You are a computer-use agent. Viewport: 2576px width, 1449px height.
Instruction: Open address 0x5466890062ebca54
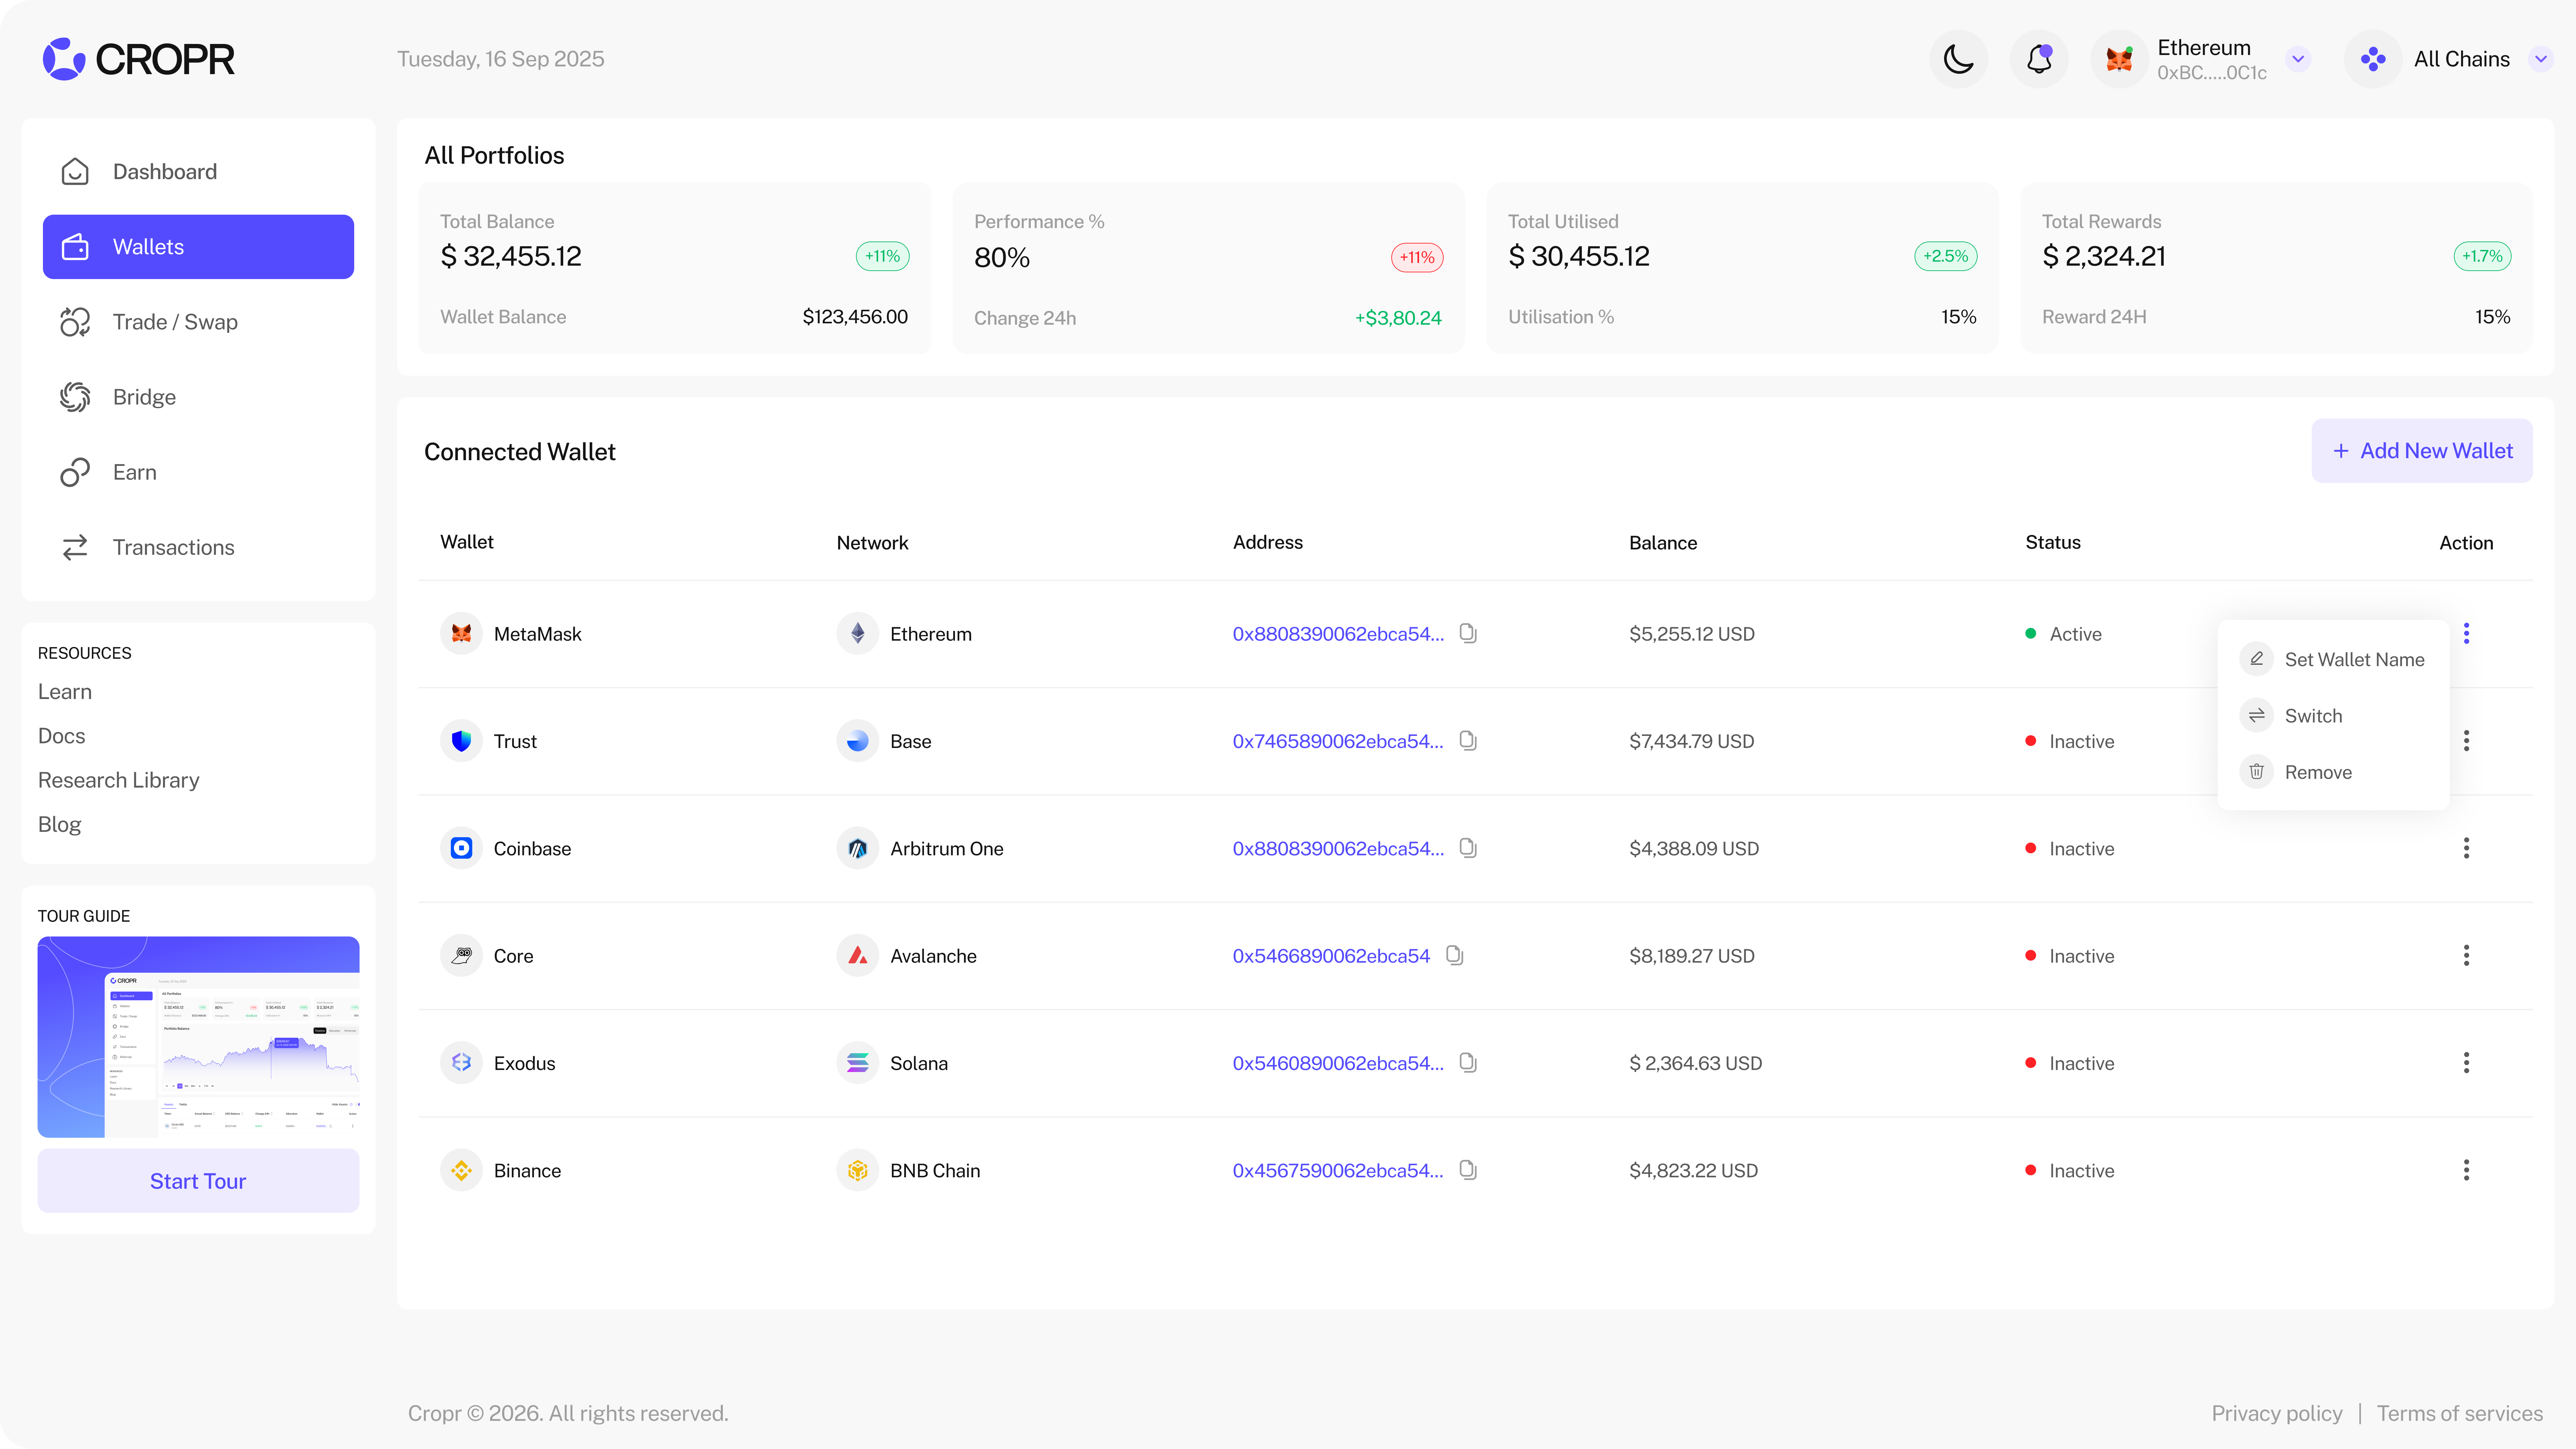coord(1331,956)
